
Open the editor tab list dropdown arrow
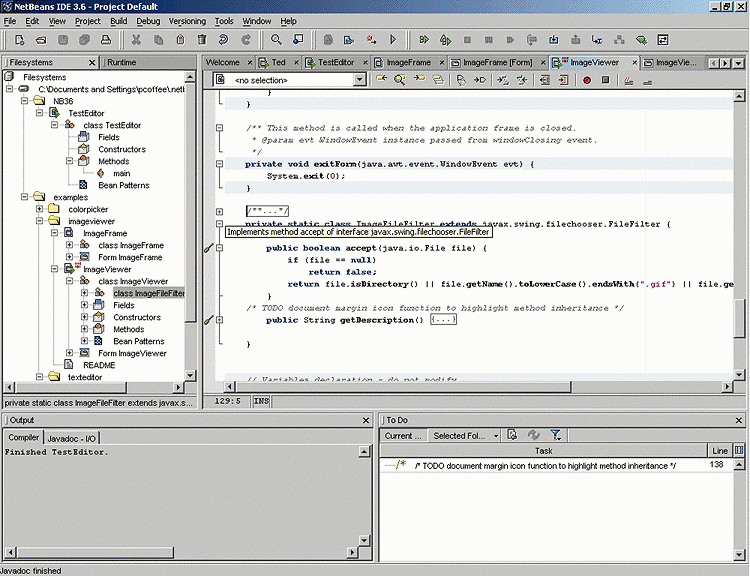pyautogui.click(x=739, y=63)
